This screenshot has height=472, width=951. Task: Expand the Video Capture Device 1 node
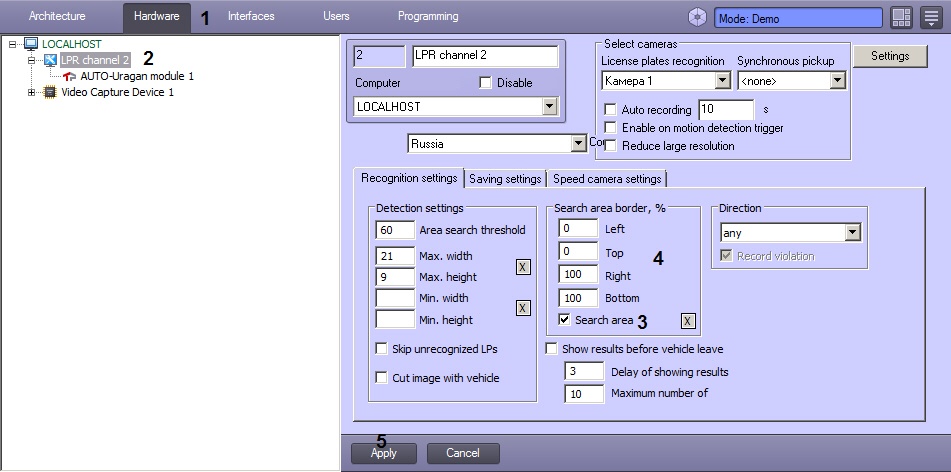pos(32,92)
